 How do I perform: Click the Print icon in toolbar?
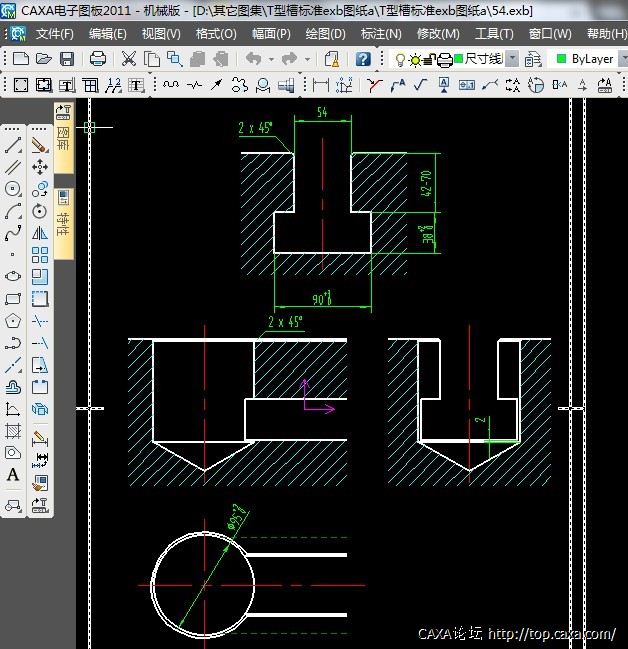[98, 59]
